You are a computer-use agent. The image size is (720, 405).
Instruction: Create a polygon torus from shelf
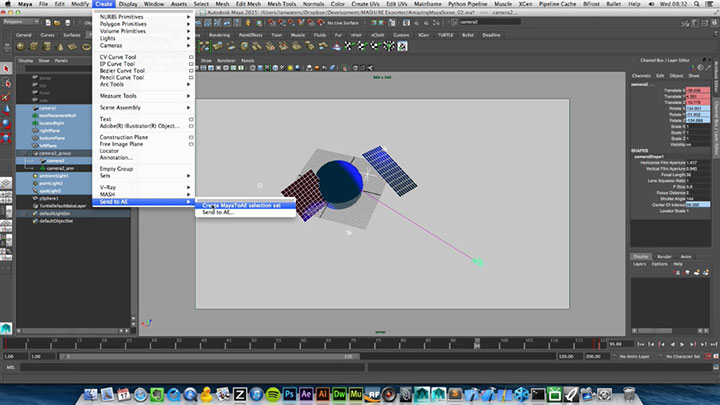tap(86, 46)
